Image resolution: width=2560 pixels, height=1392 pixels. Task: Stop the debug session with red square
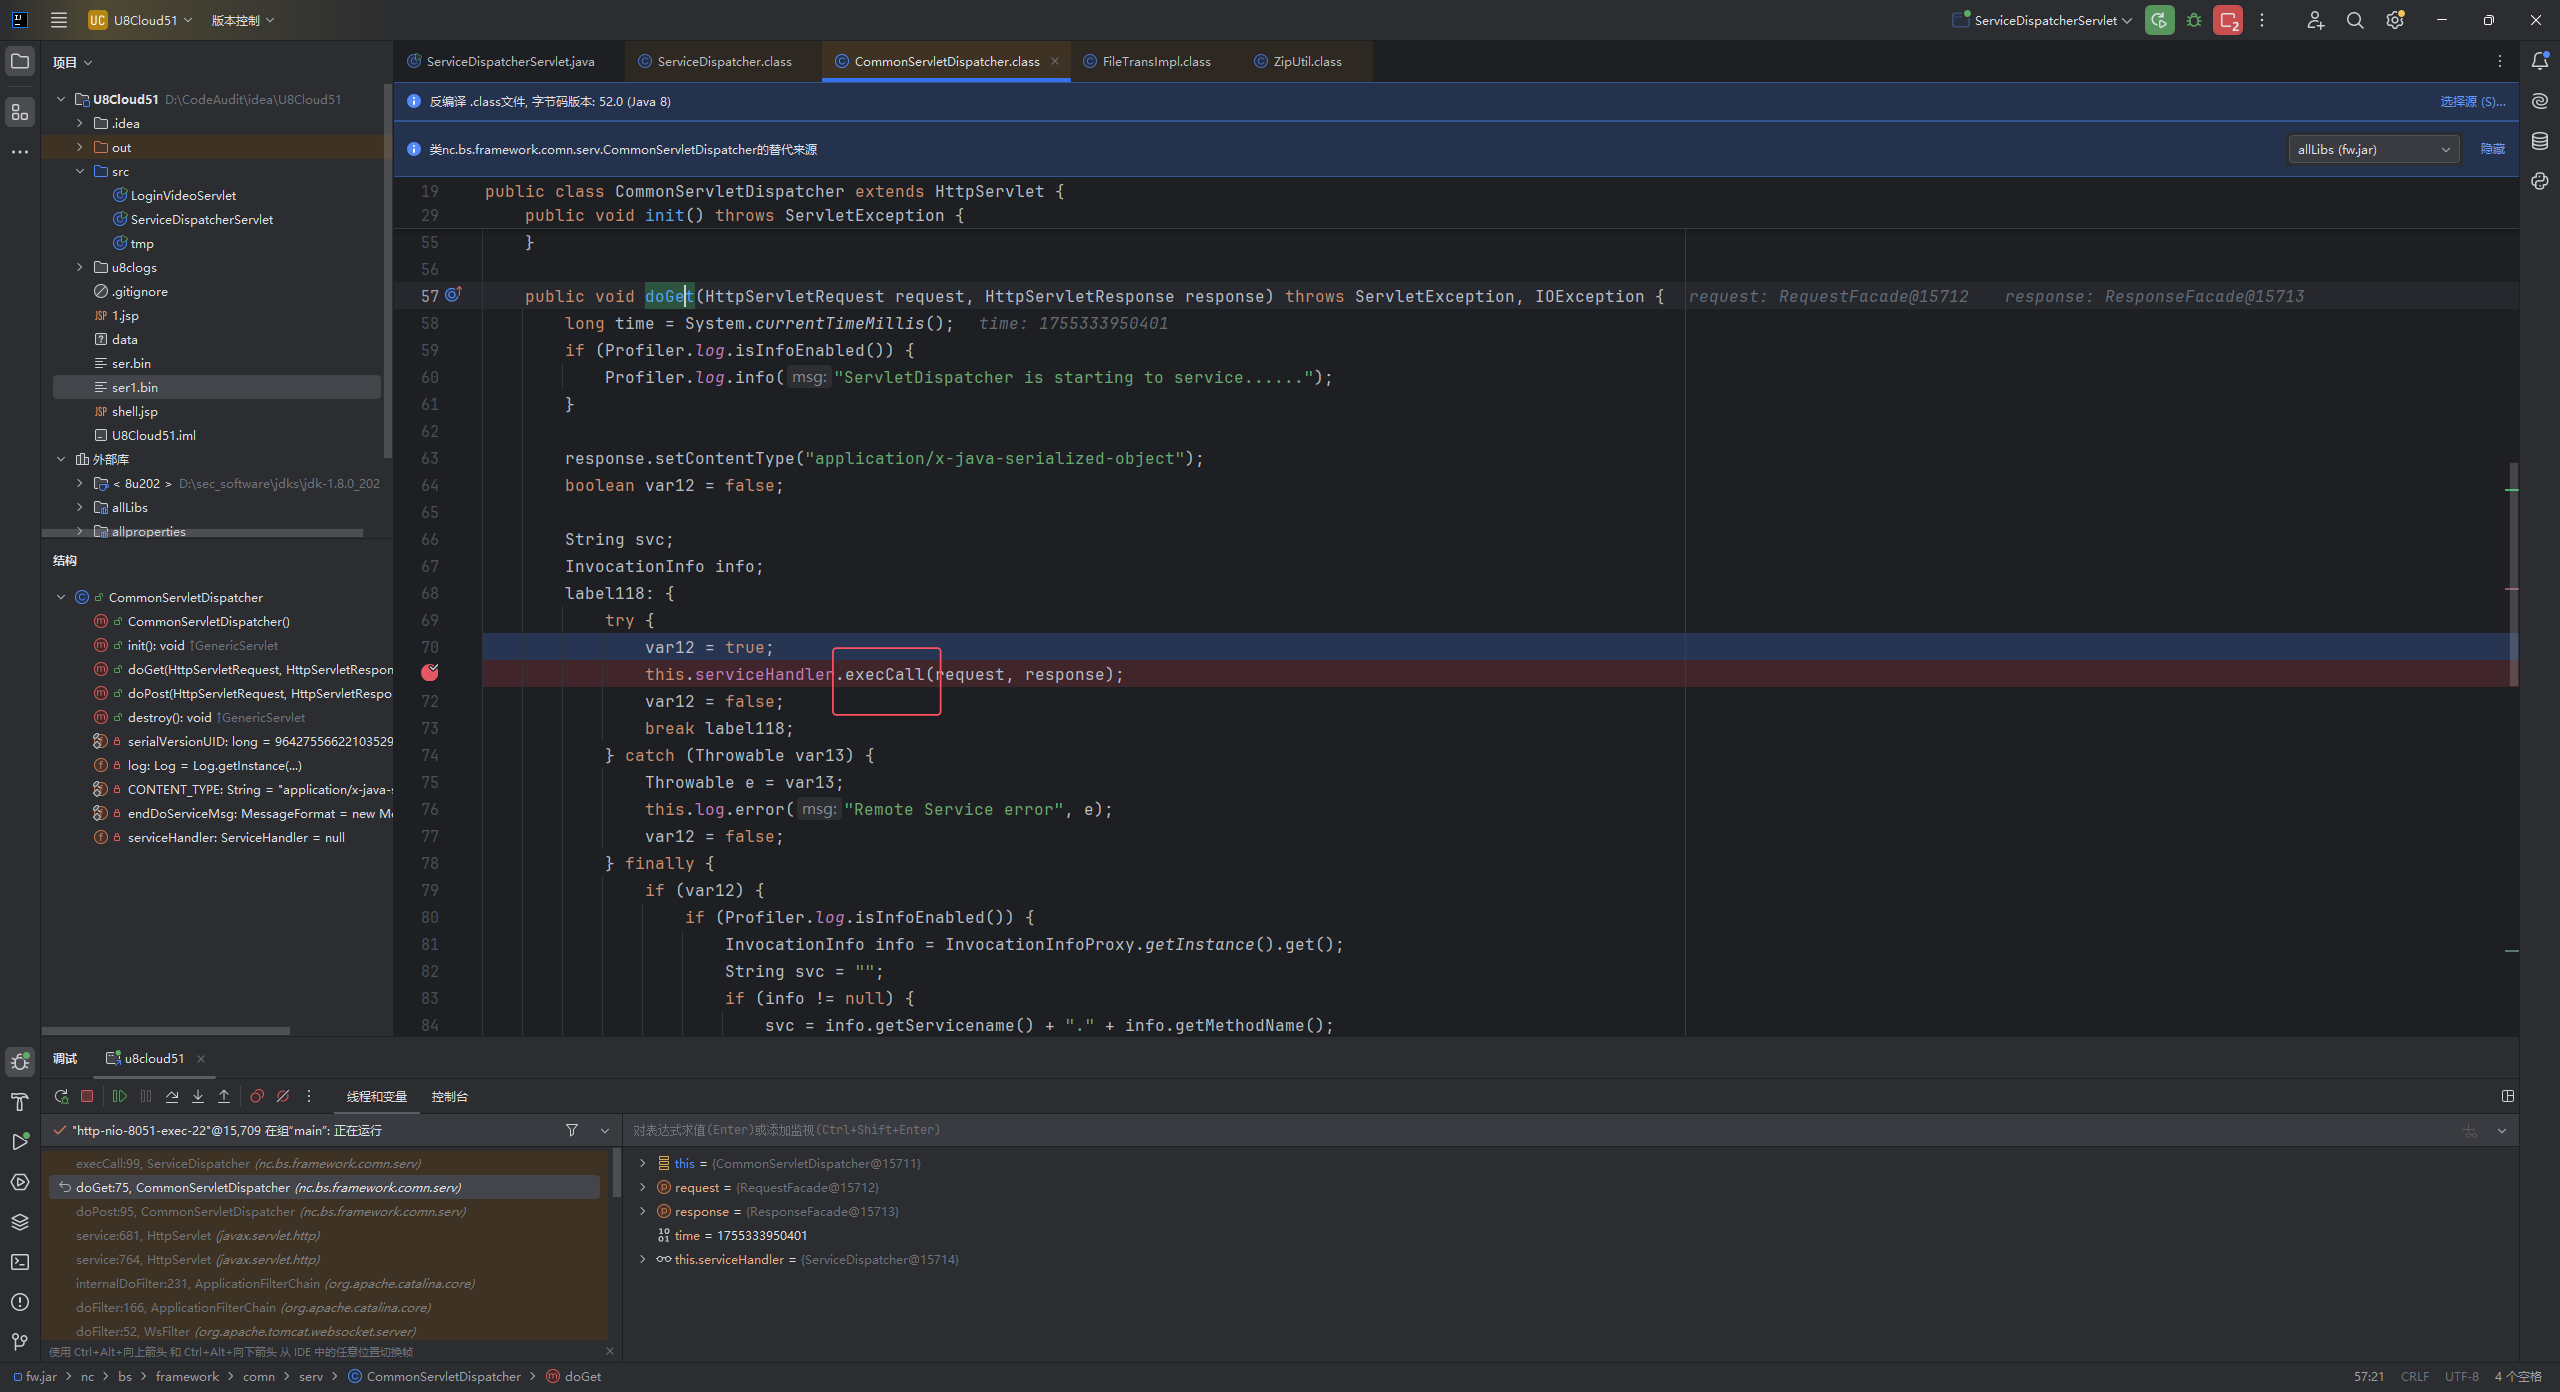click(87, 1096)
